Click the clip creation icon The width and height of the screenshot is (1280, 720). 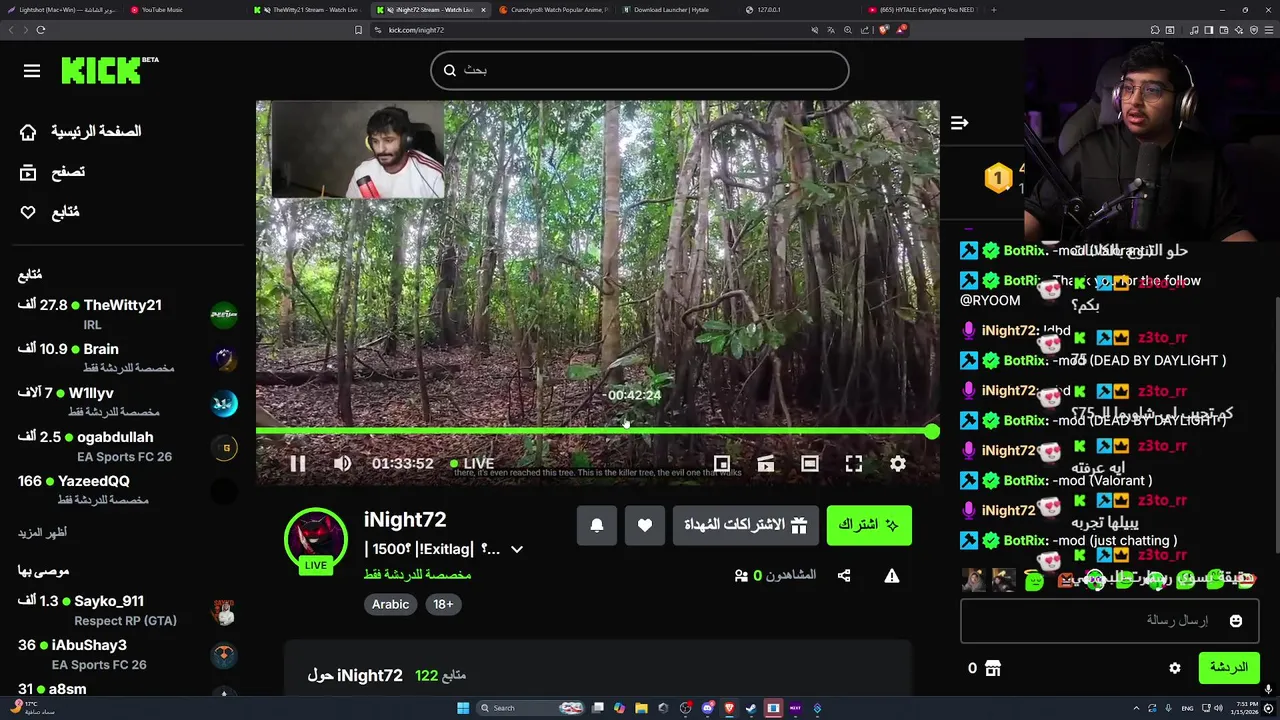pos(765,463)
